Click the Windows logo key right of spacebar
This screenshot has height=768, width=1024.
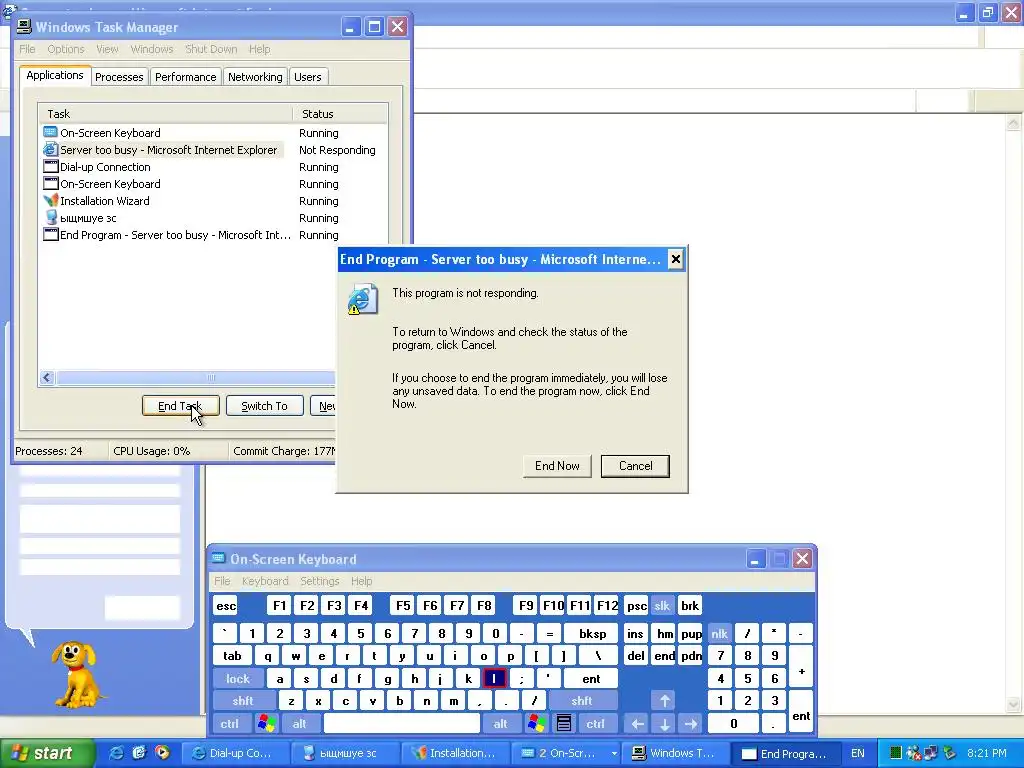pyautogui.click(x=537, y=723)
